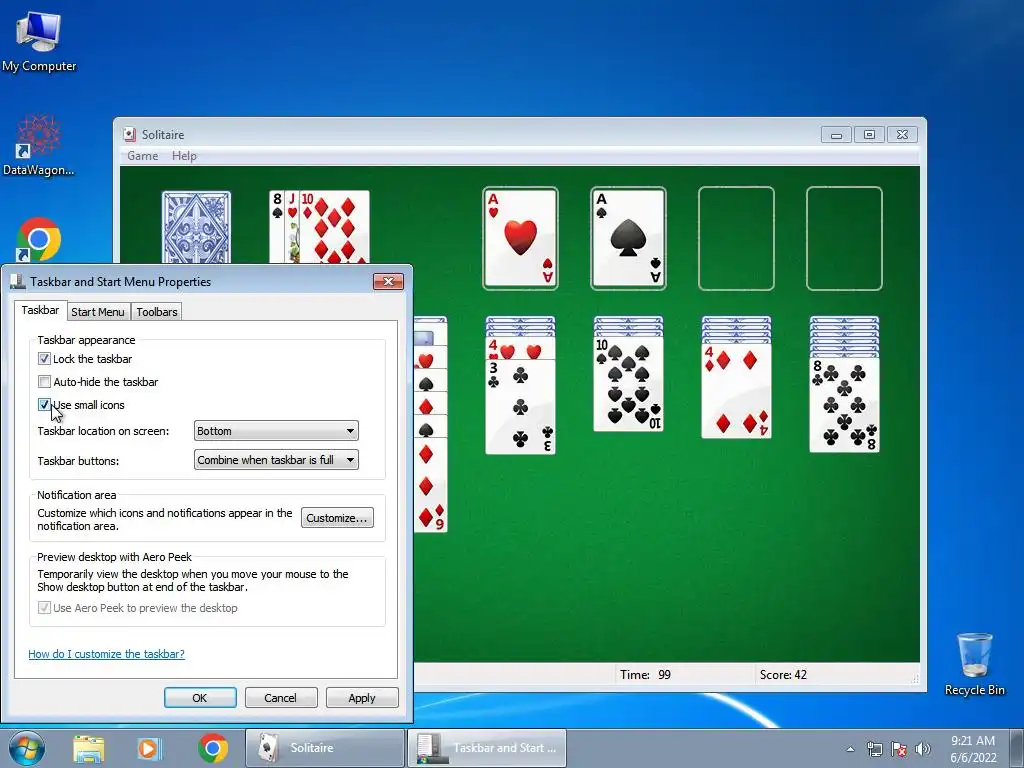Open the Action Center flag icon

[x=899, y=749]
